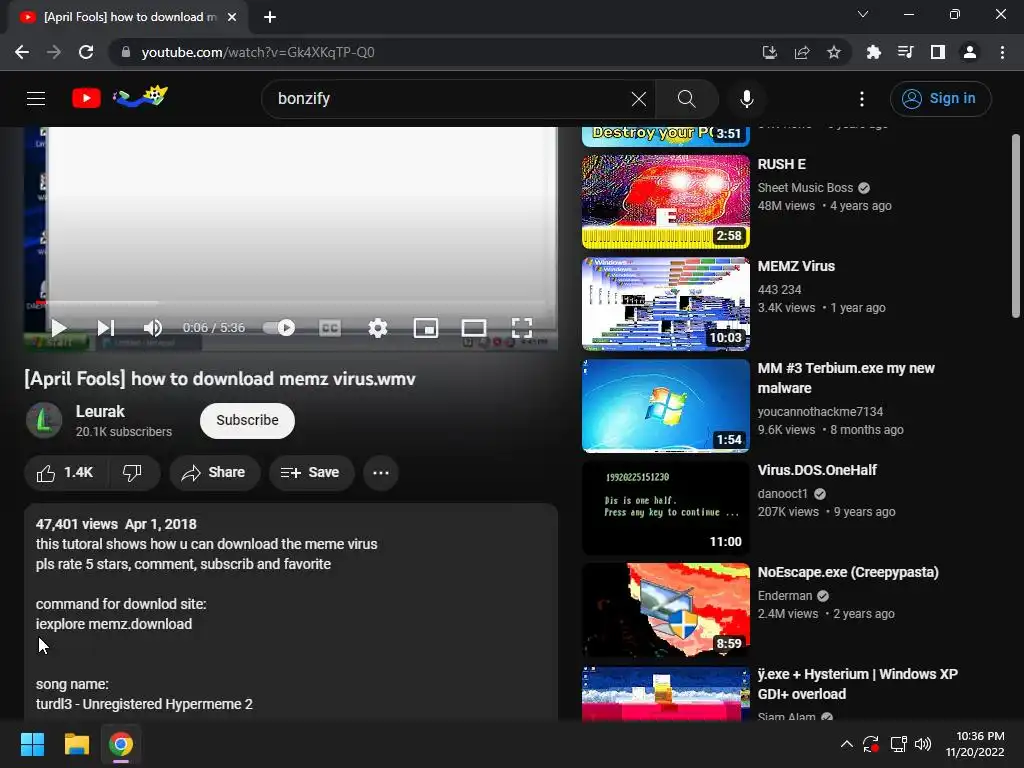
Task: Clear the search box with the X
Action: pyautogui.click(x=639, y=99)
